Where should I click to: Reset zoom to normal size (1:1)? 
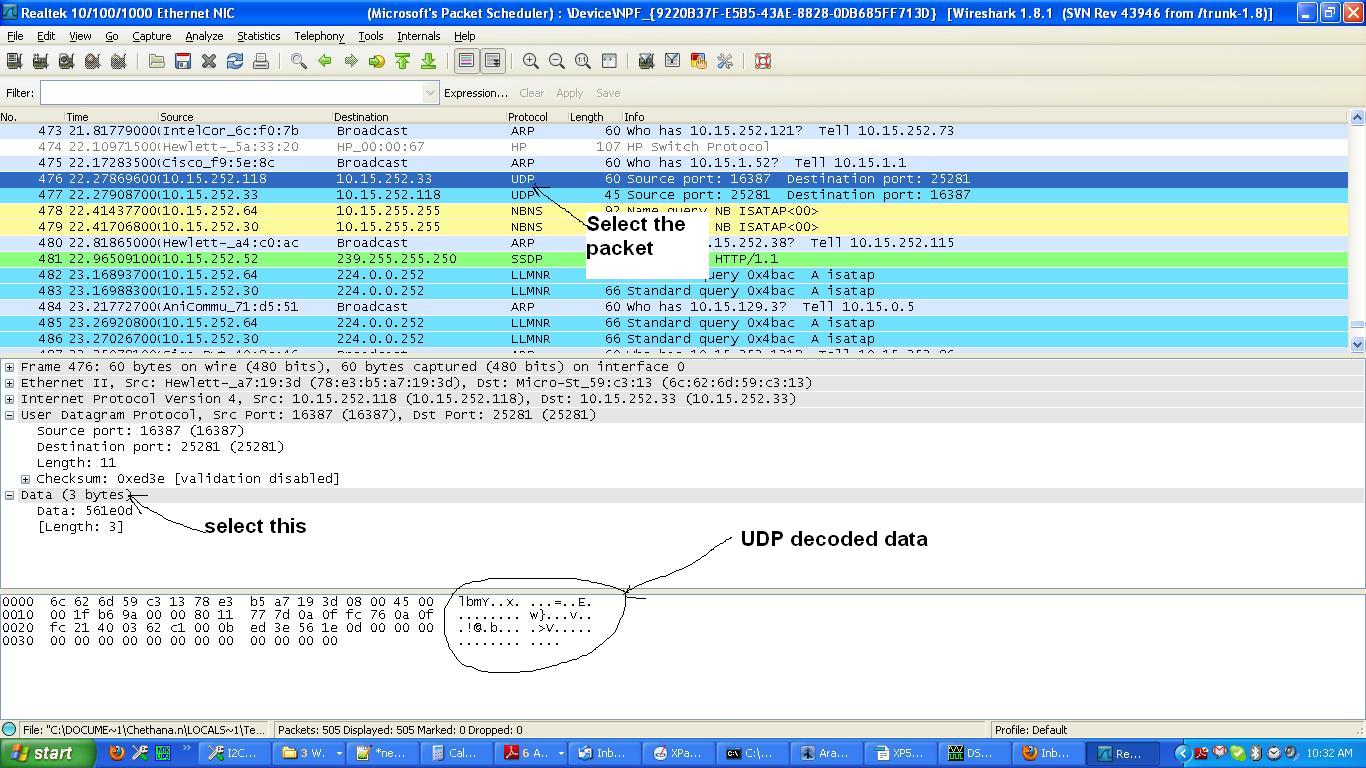(x=583, y=61)
